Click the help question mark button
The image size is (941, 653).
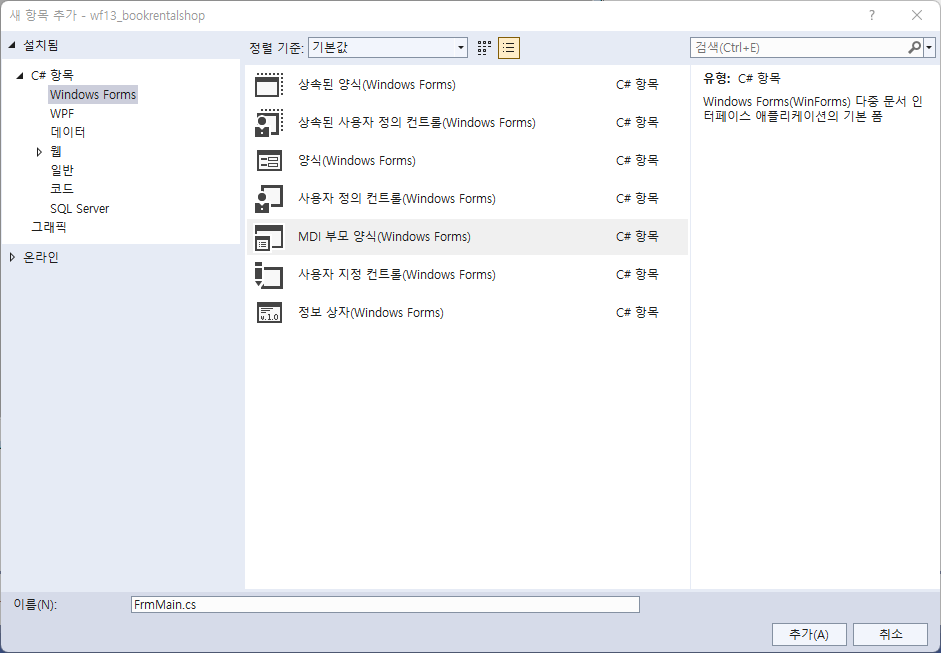point(872,16)
